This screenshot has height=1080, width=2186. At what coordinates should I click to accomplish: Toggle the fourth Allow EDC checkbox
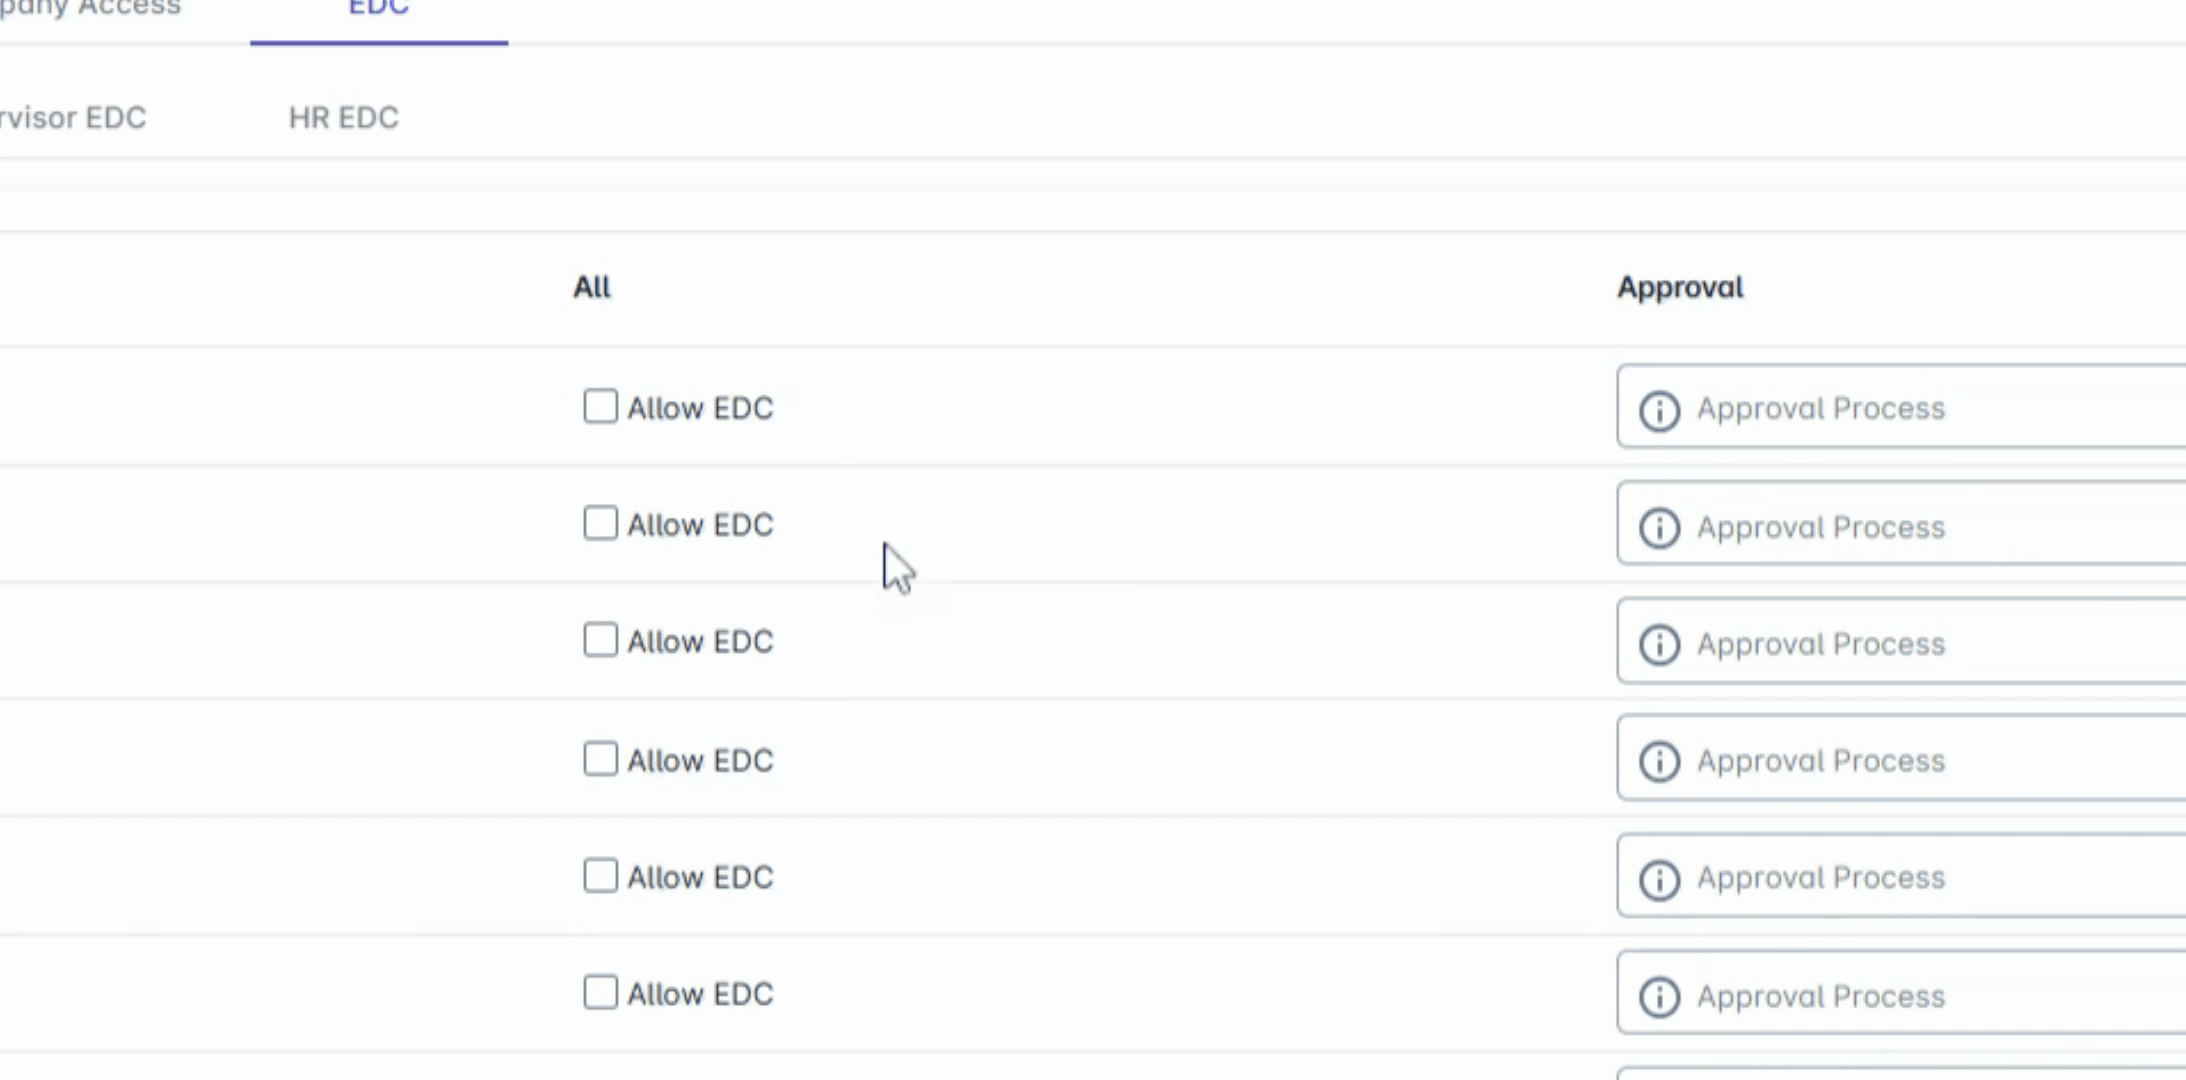click(x=600, y=759)
